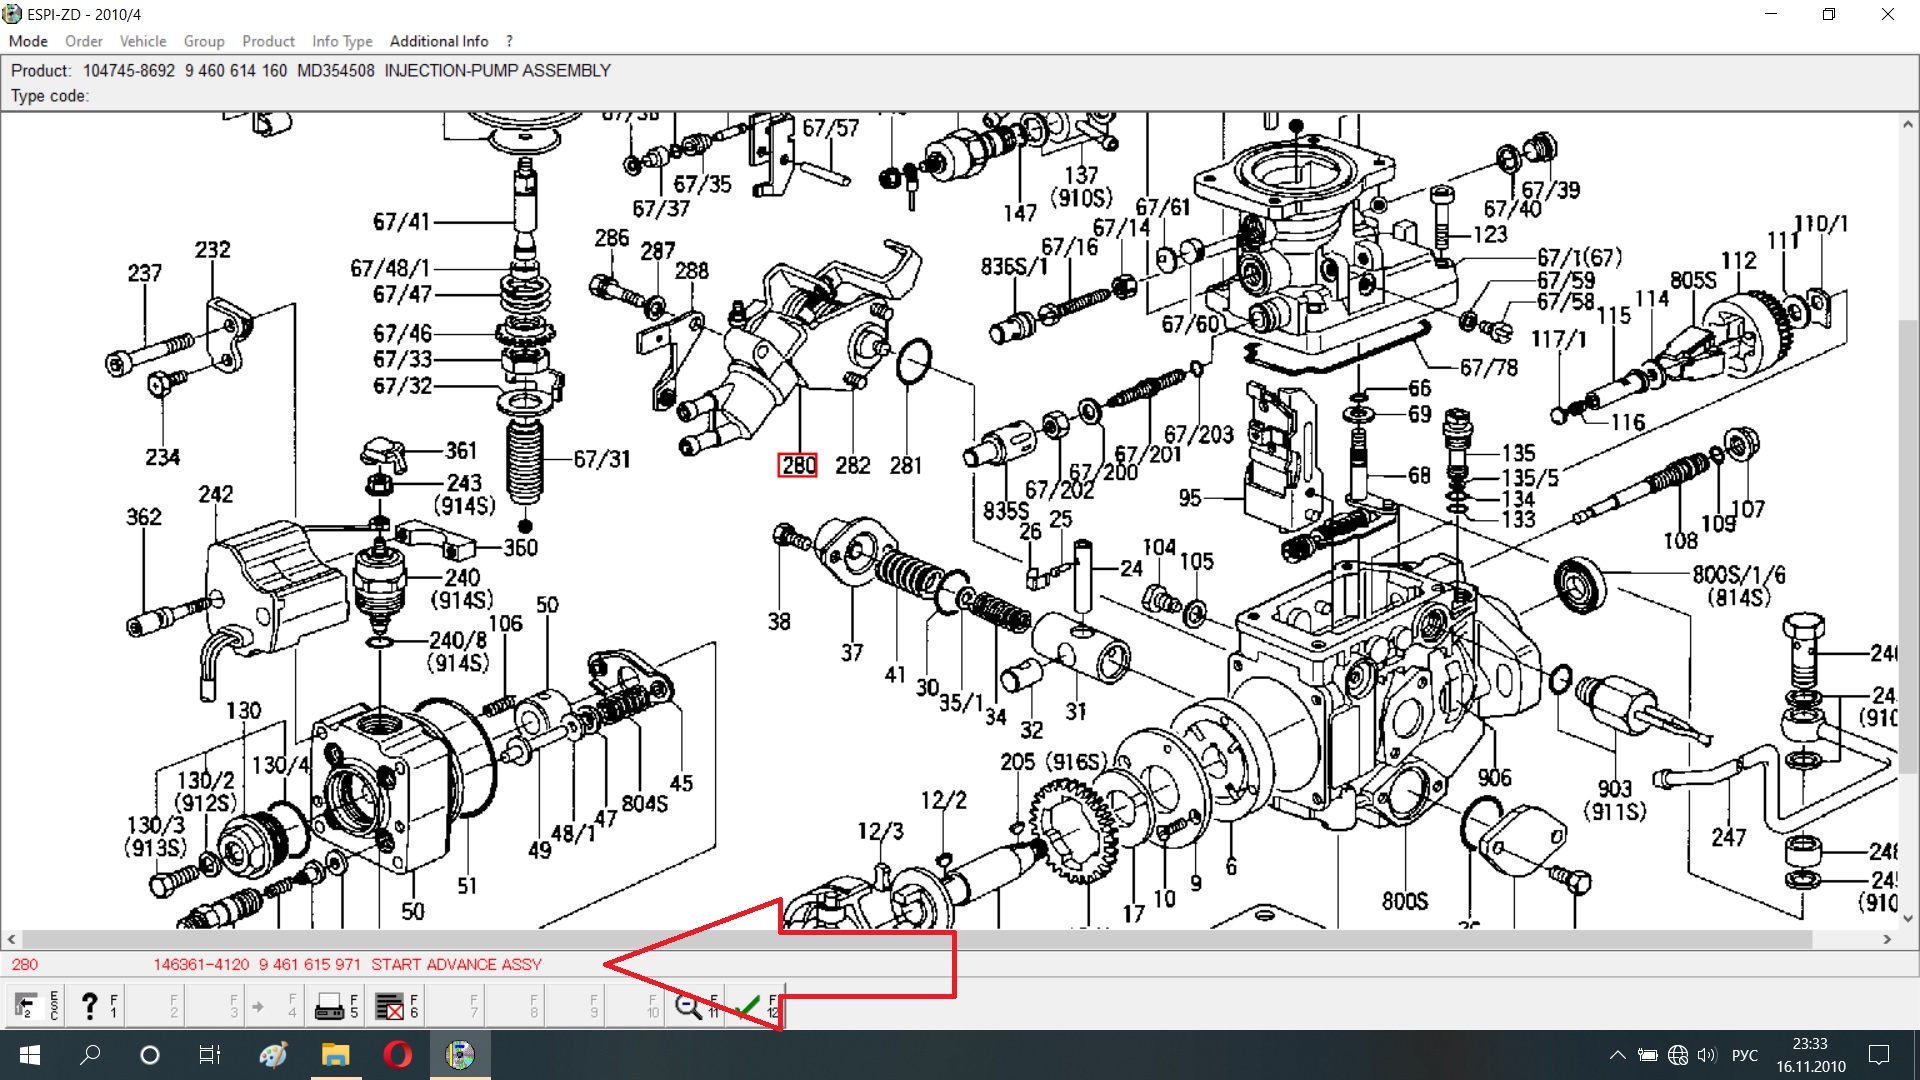Viewport: 1920px width, 1080px height.
Task: Click the F5 printer icon
Action: point(336,1006)
